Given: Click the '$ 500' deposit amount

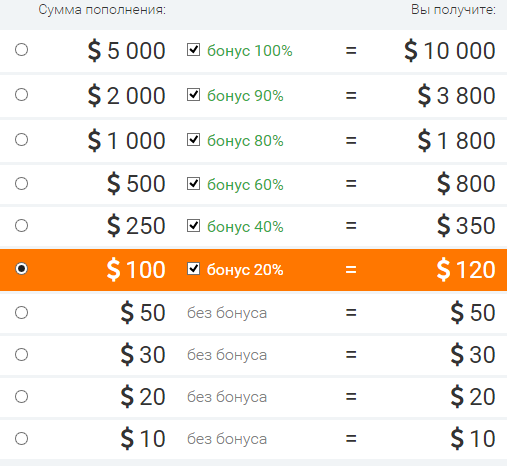Looking at the screenshot, I should click(x=136, y=184).
